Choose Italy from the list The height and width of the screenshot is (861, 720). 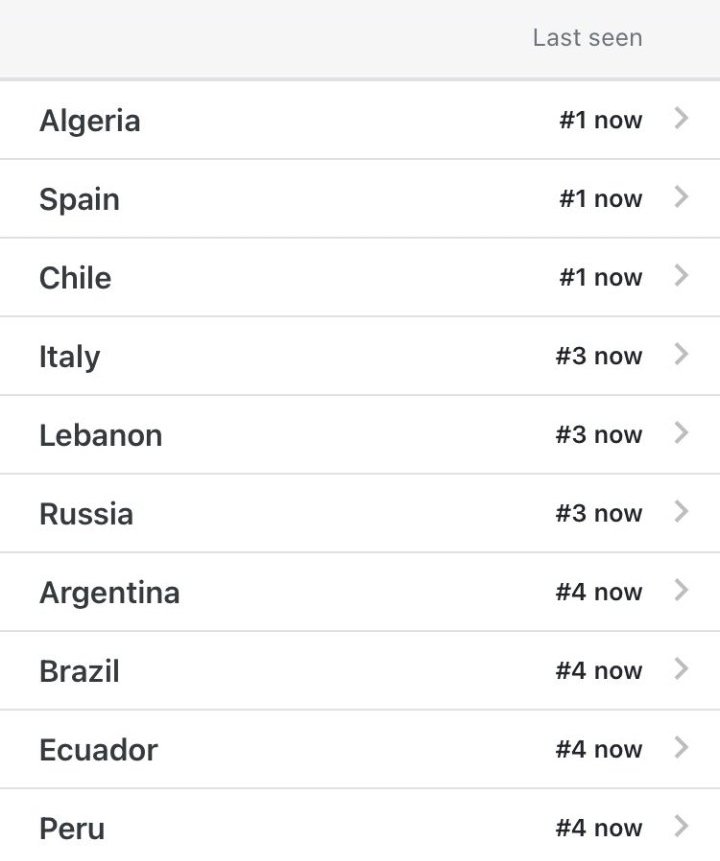70,356
